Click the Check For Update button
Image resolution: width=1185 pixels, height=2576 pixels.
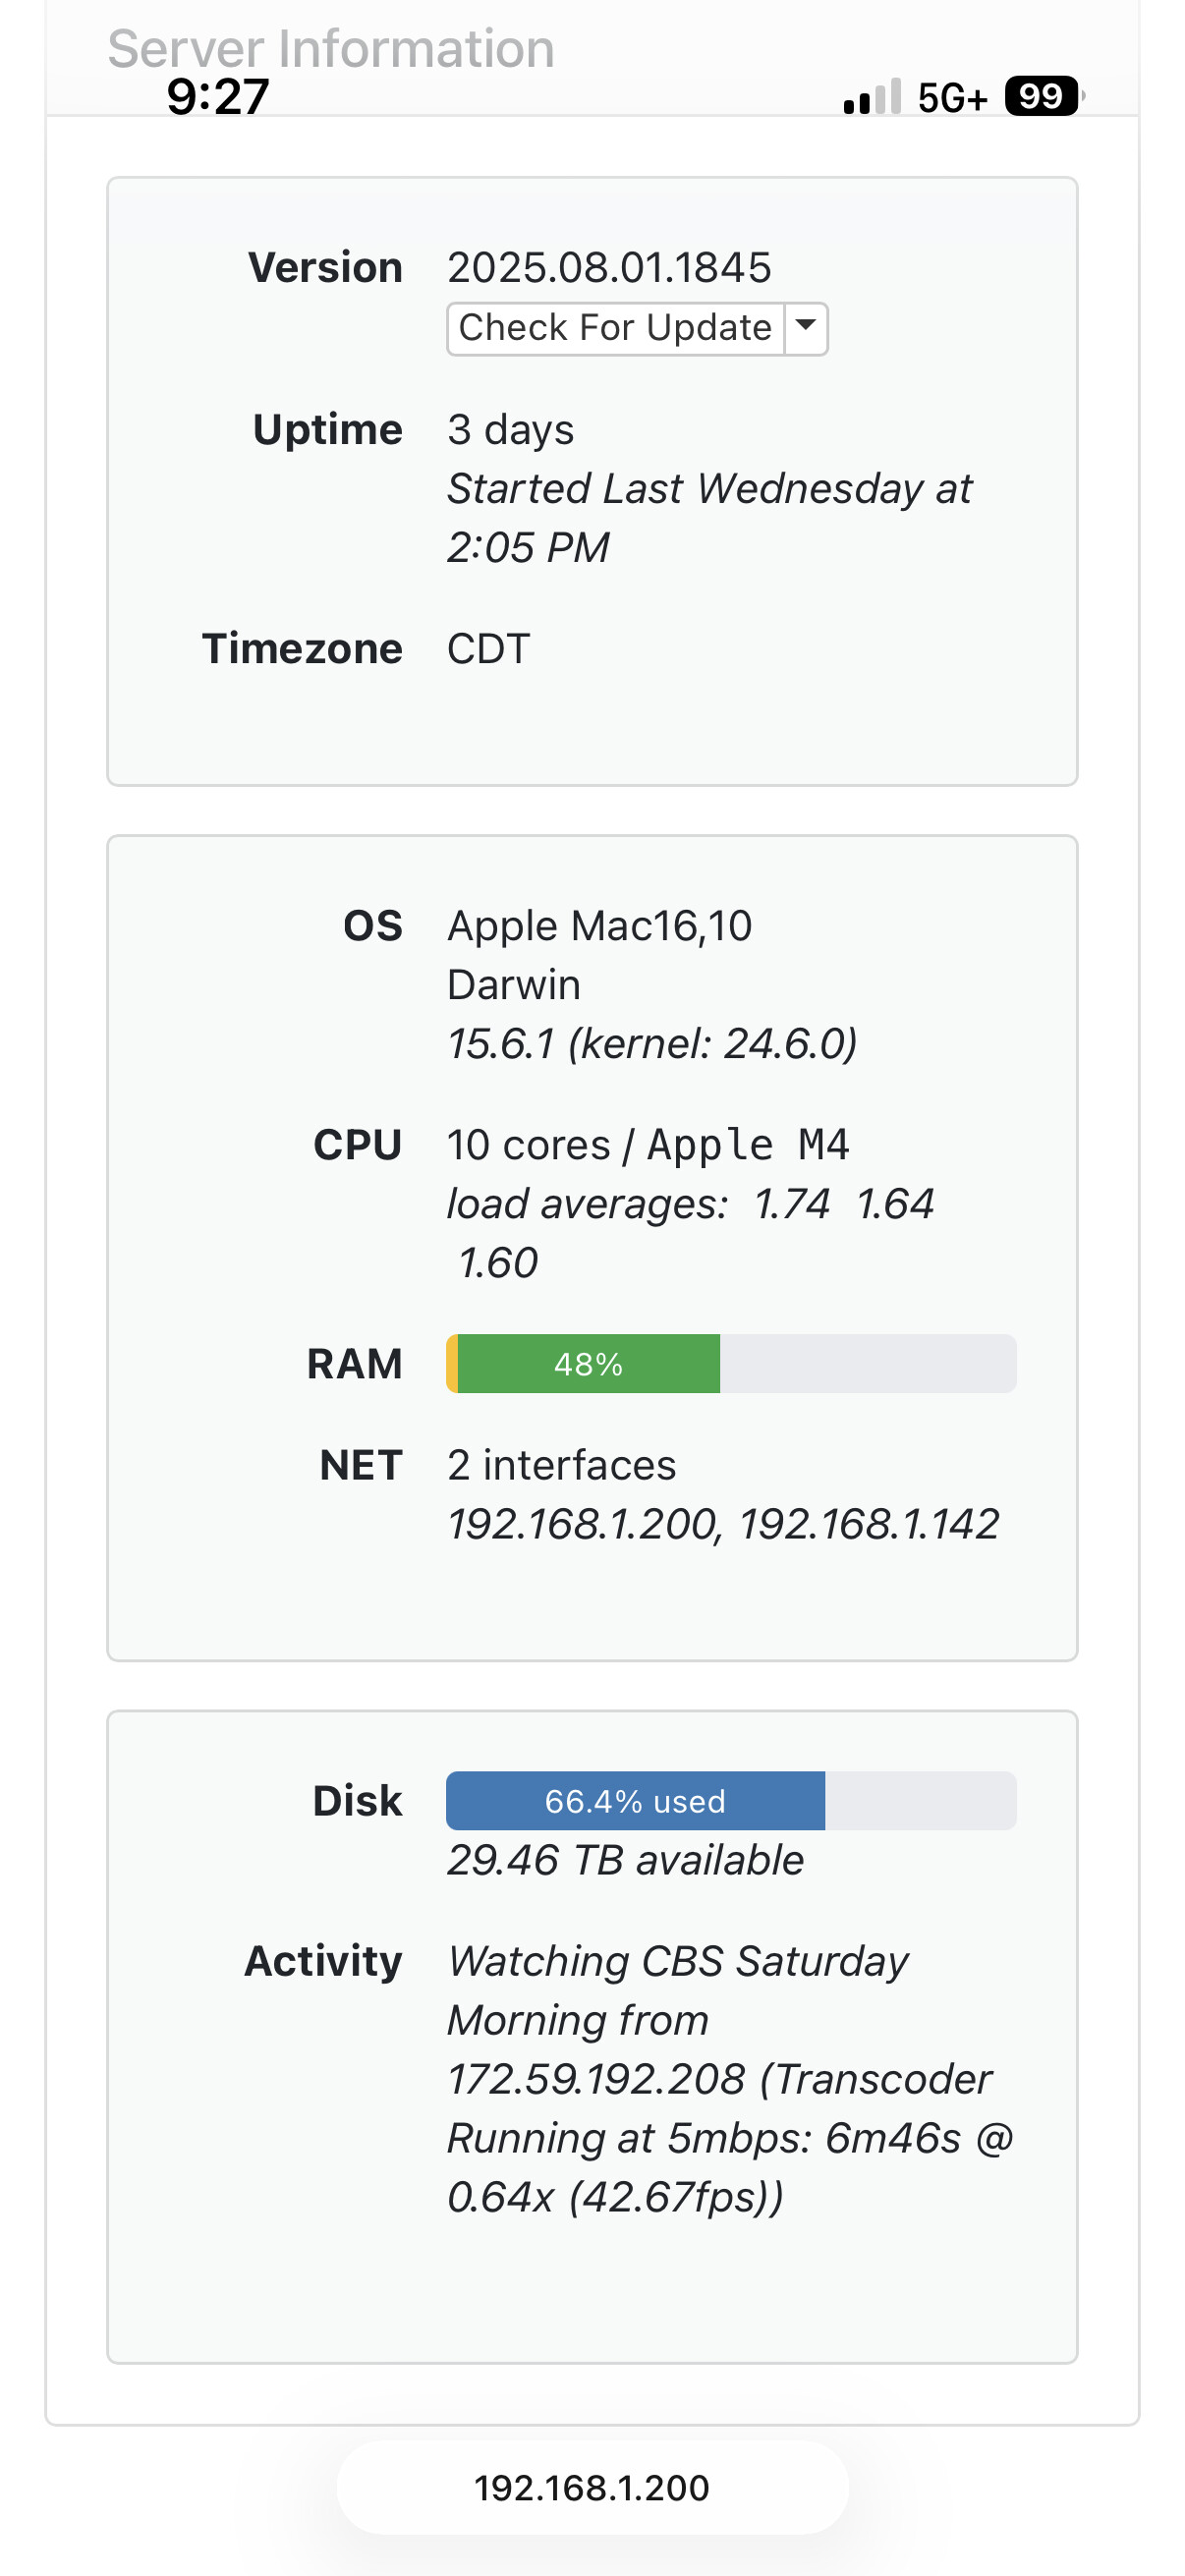pyautogui.click(x=614, y=328)
